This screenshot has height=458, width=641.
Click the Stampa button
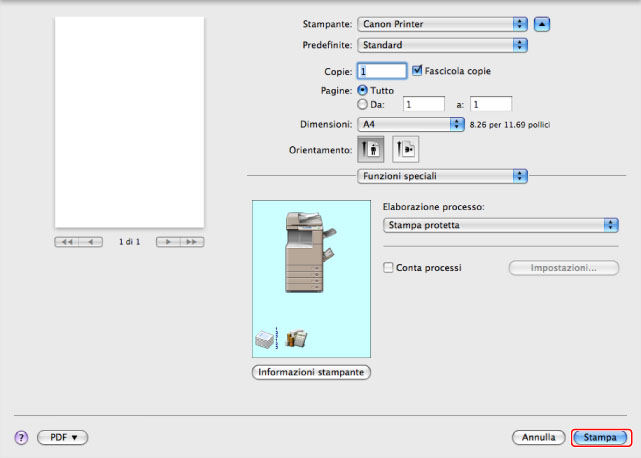pyautogui.click(x=600, y=438)
